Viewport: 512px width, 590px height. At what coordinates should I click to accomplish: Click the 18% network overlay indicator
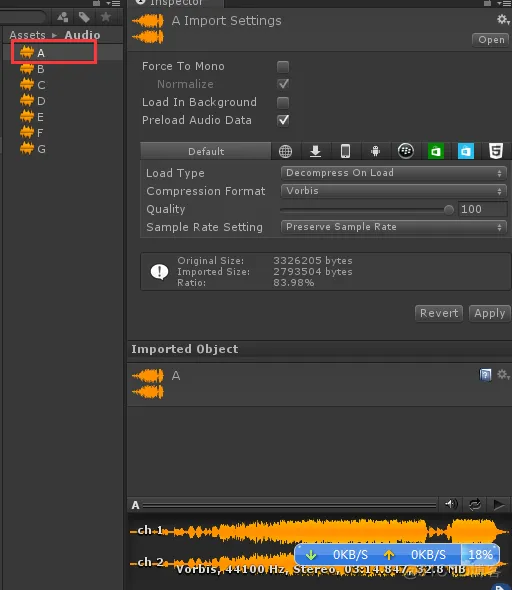(480, 555)
